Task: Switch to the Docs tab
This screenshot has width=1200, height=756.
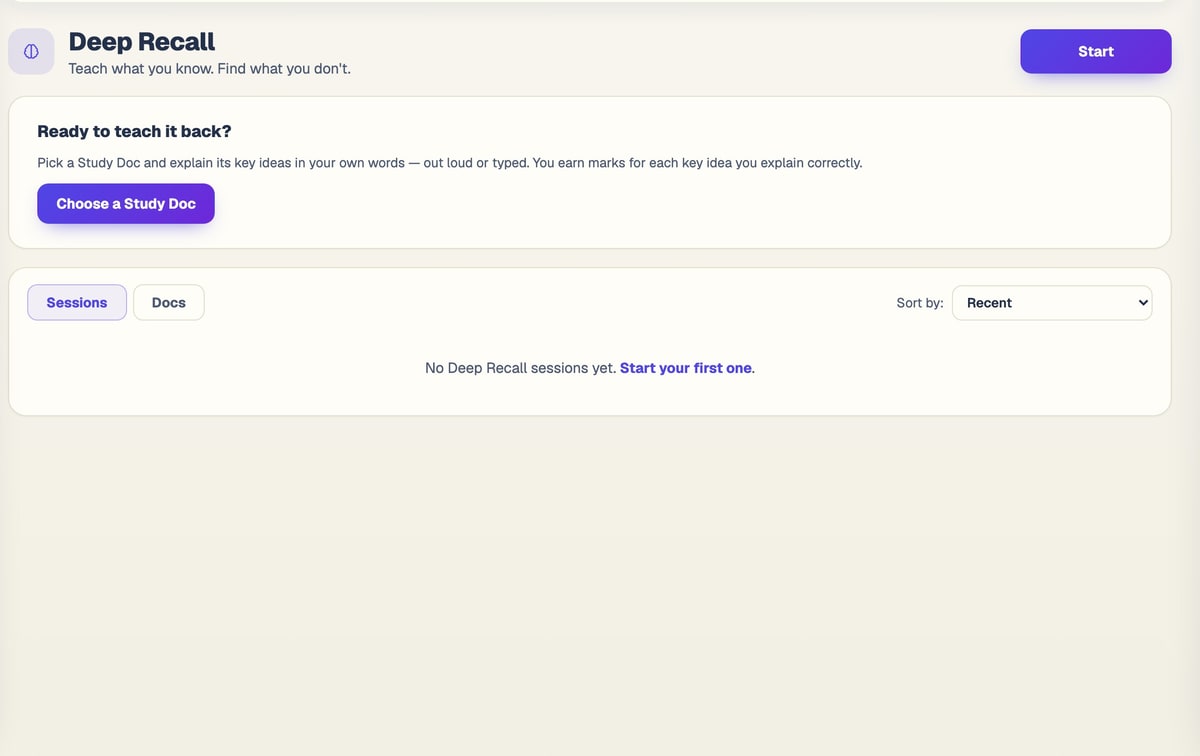Action: (x=169, y=302)
